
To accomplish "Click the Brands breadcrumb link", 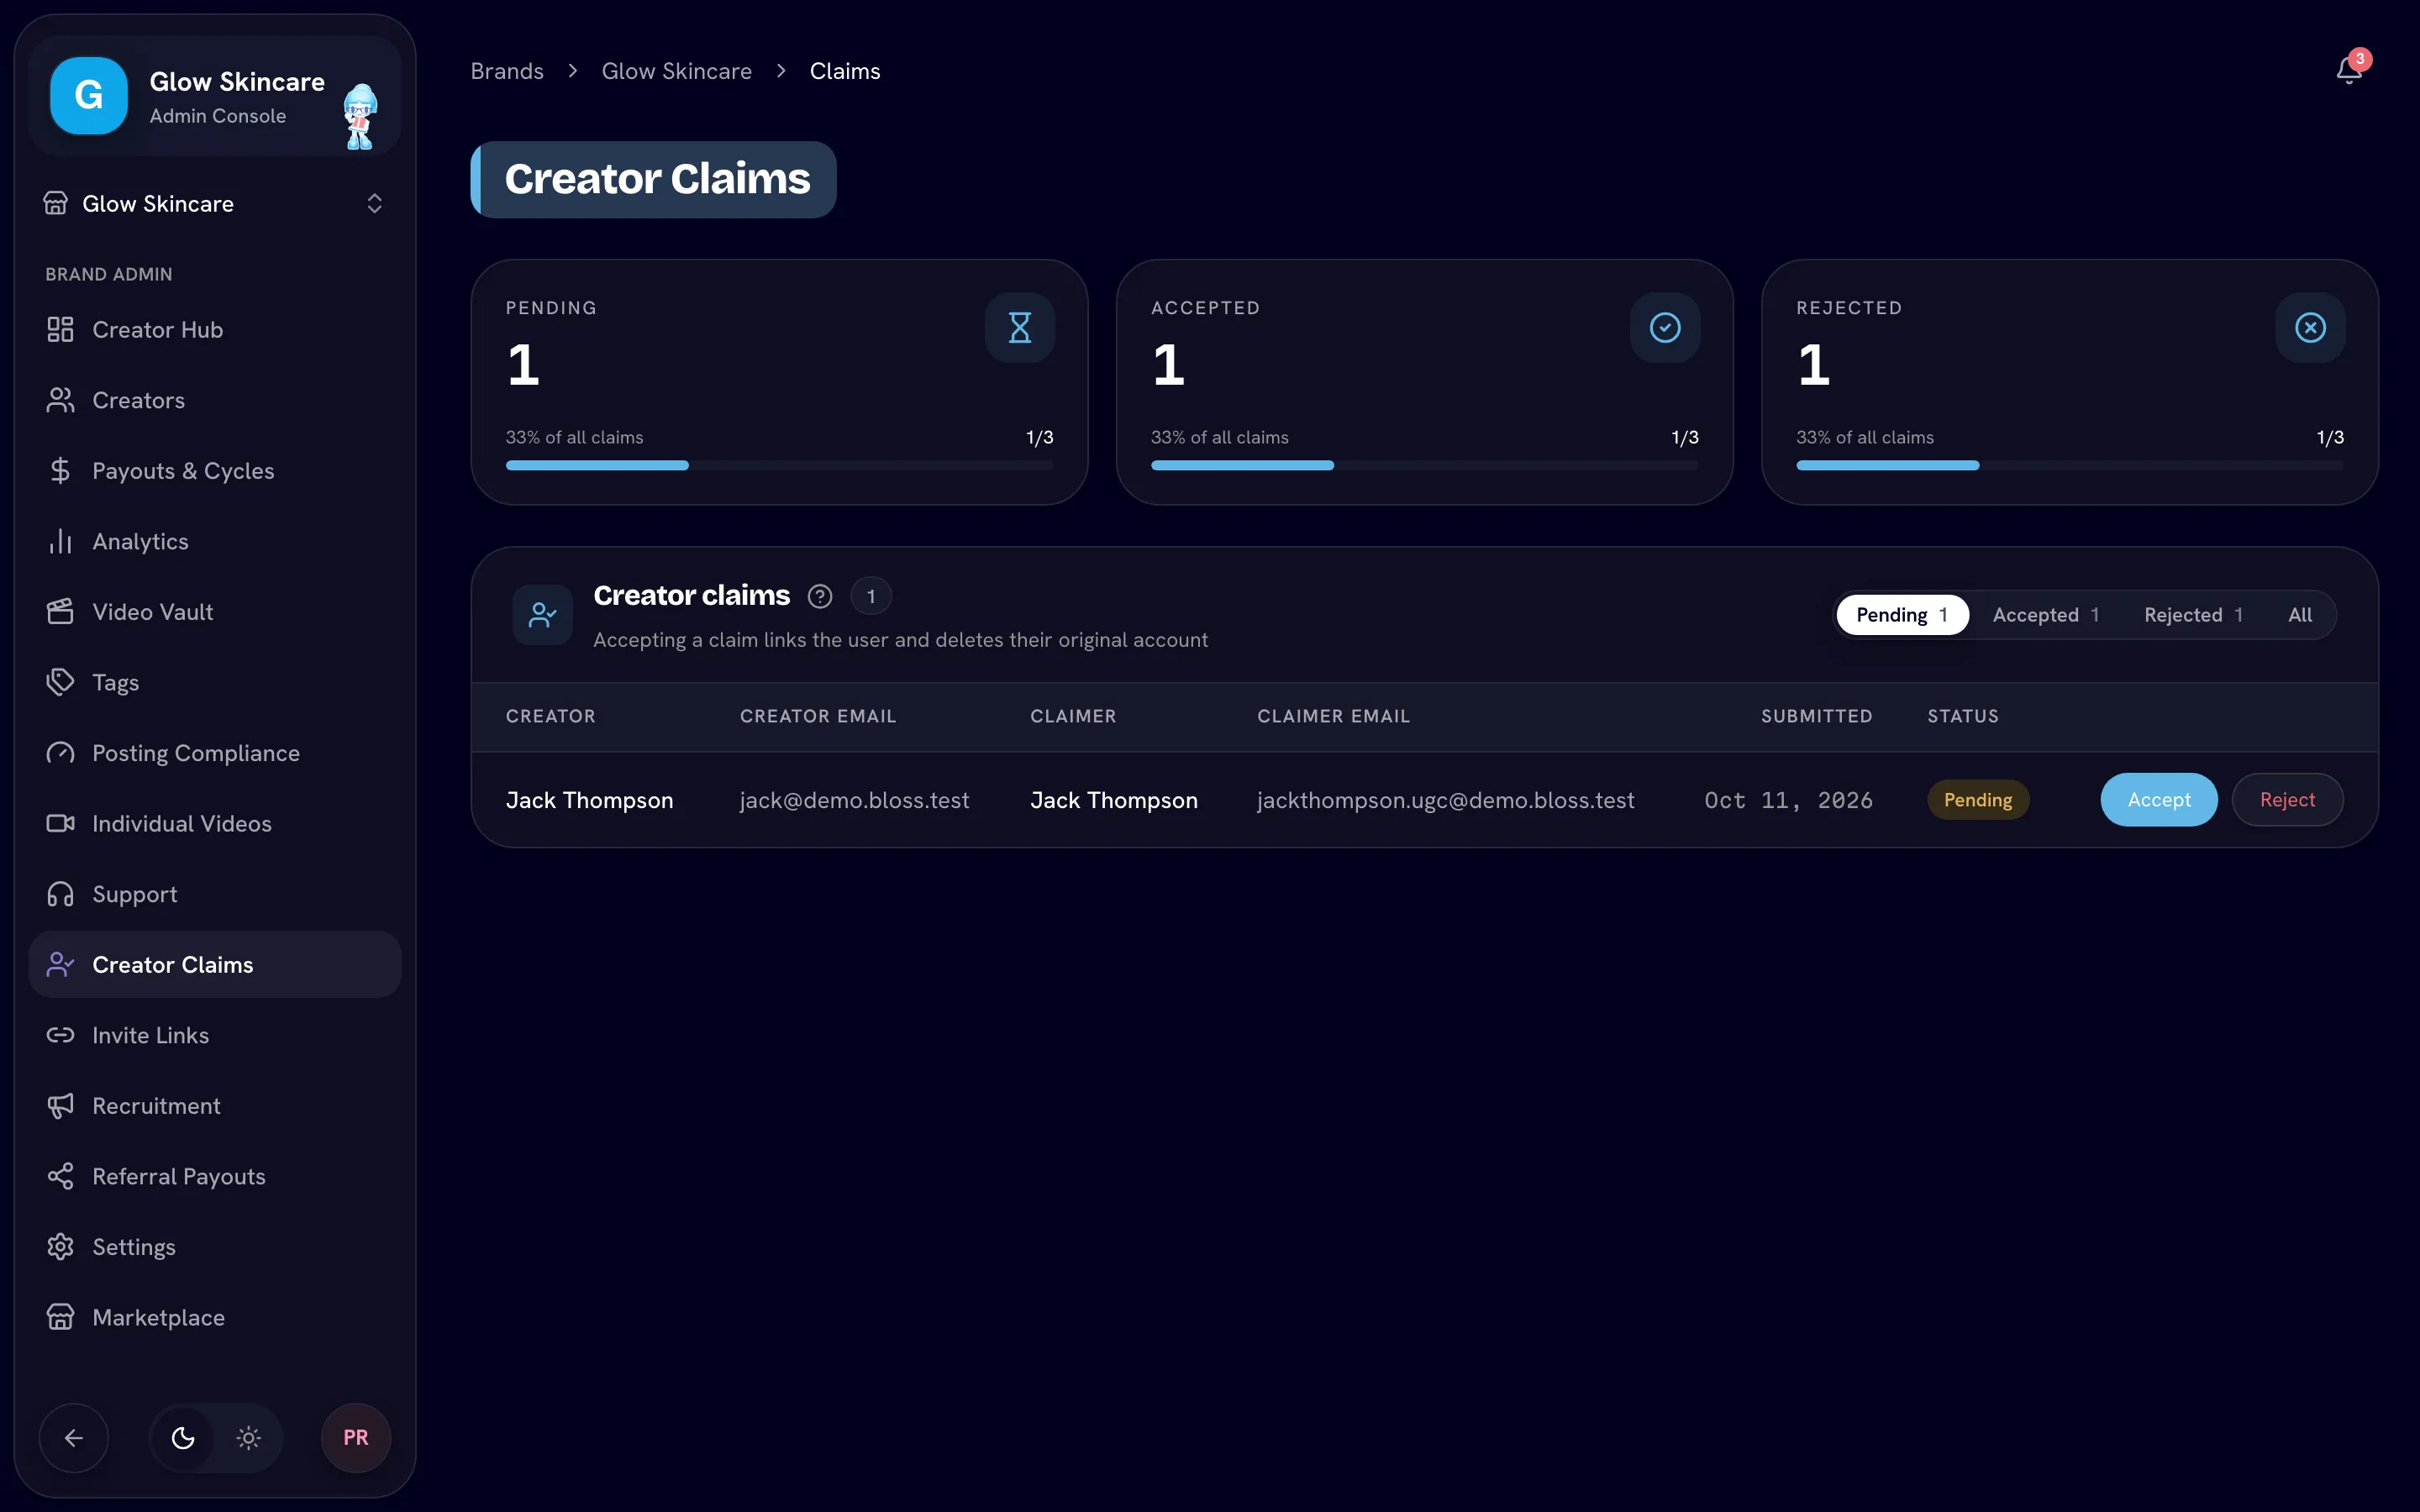I will tap(507, 71).
